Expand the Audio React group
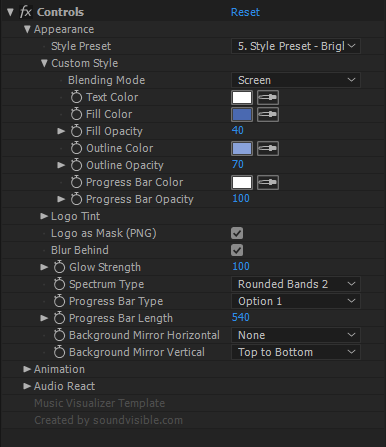The image size is (386, 447). (x=27, y=386)
